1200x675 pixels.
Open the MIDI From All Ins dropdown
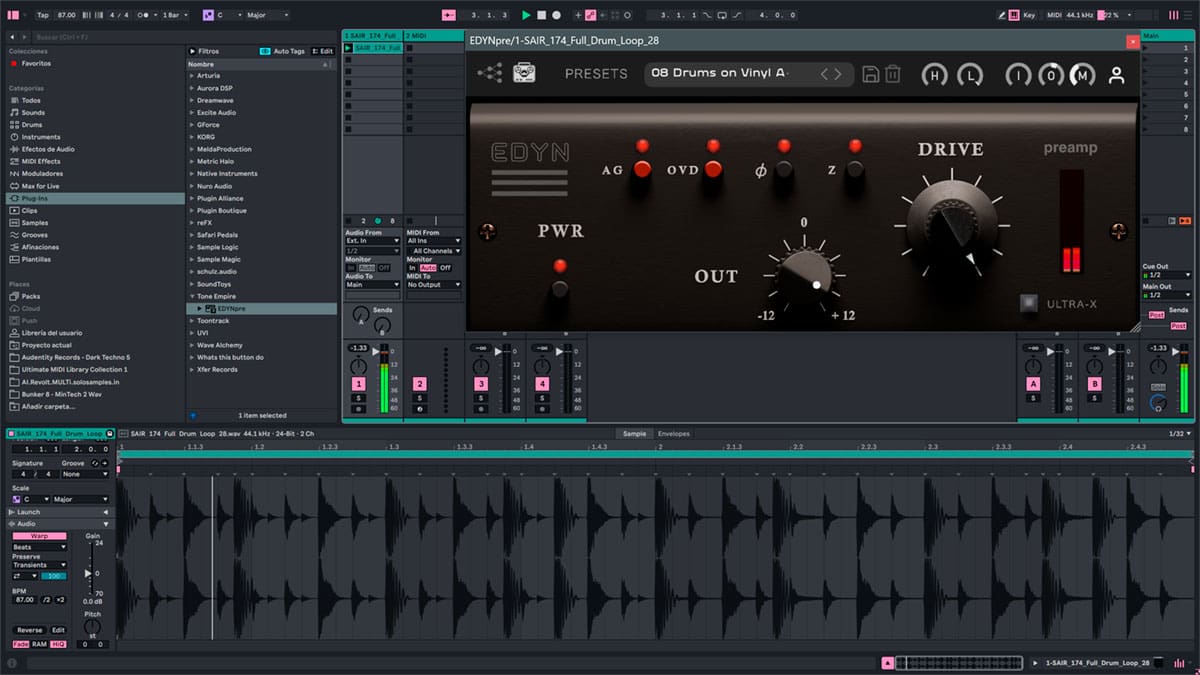434,241
